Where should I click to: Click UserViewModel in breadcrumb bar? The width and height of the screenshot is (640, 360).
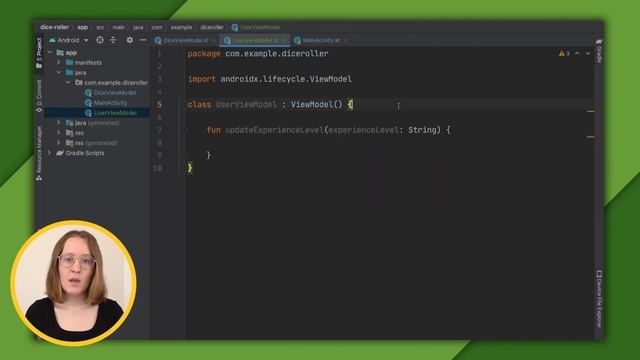pos(256,27)
